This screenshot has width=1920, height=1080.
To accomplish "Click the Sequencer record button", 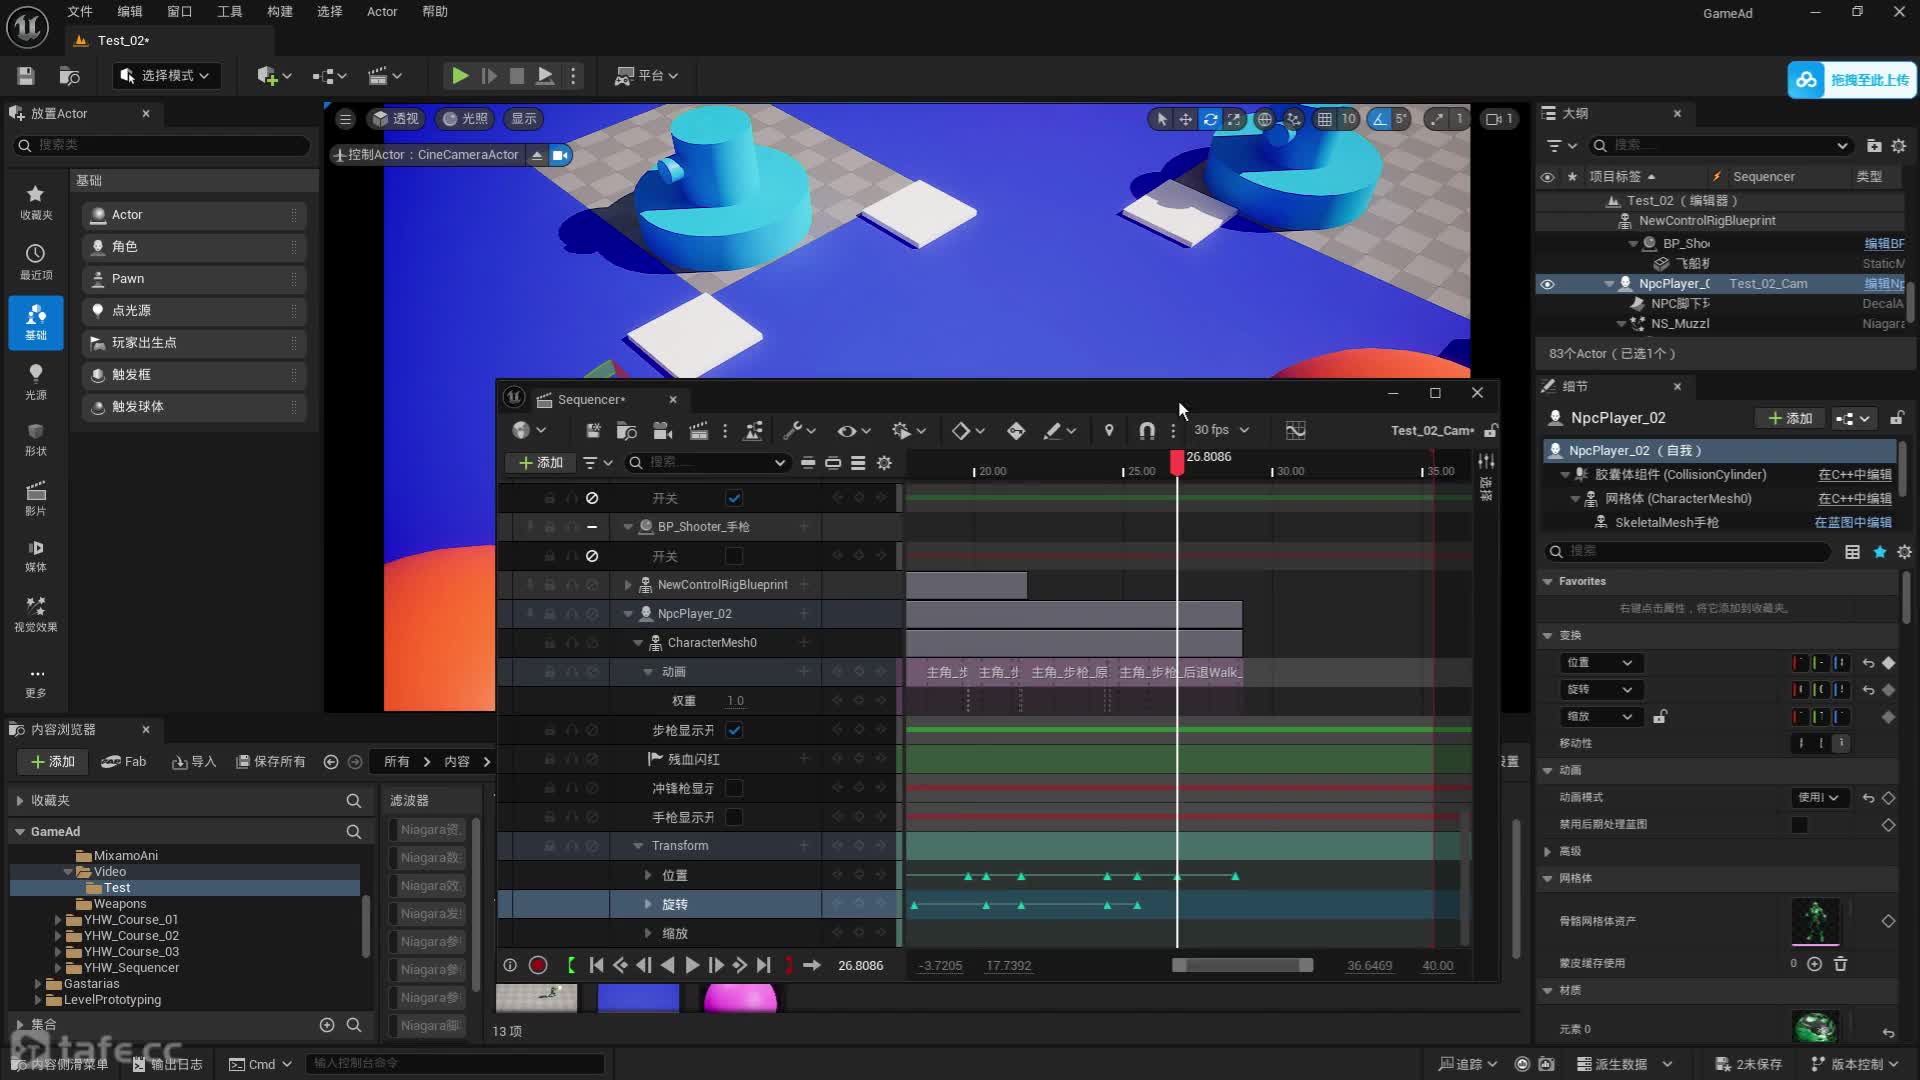I will tap(538, 965).
